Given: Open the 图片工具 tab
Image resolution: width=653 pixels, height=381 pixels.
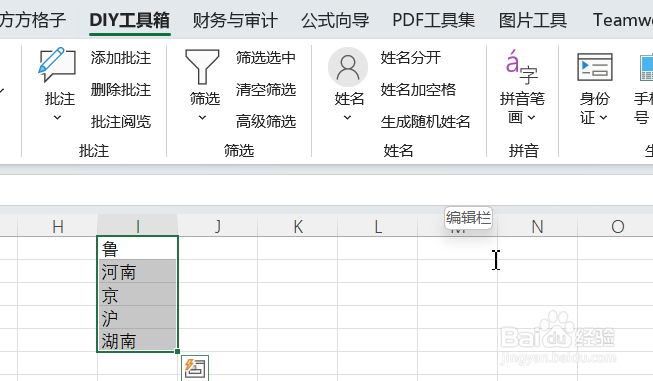Looking at the screenshot, I should 533,20.
